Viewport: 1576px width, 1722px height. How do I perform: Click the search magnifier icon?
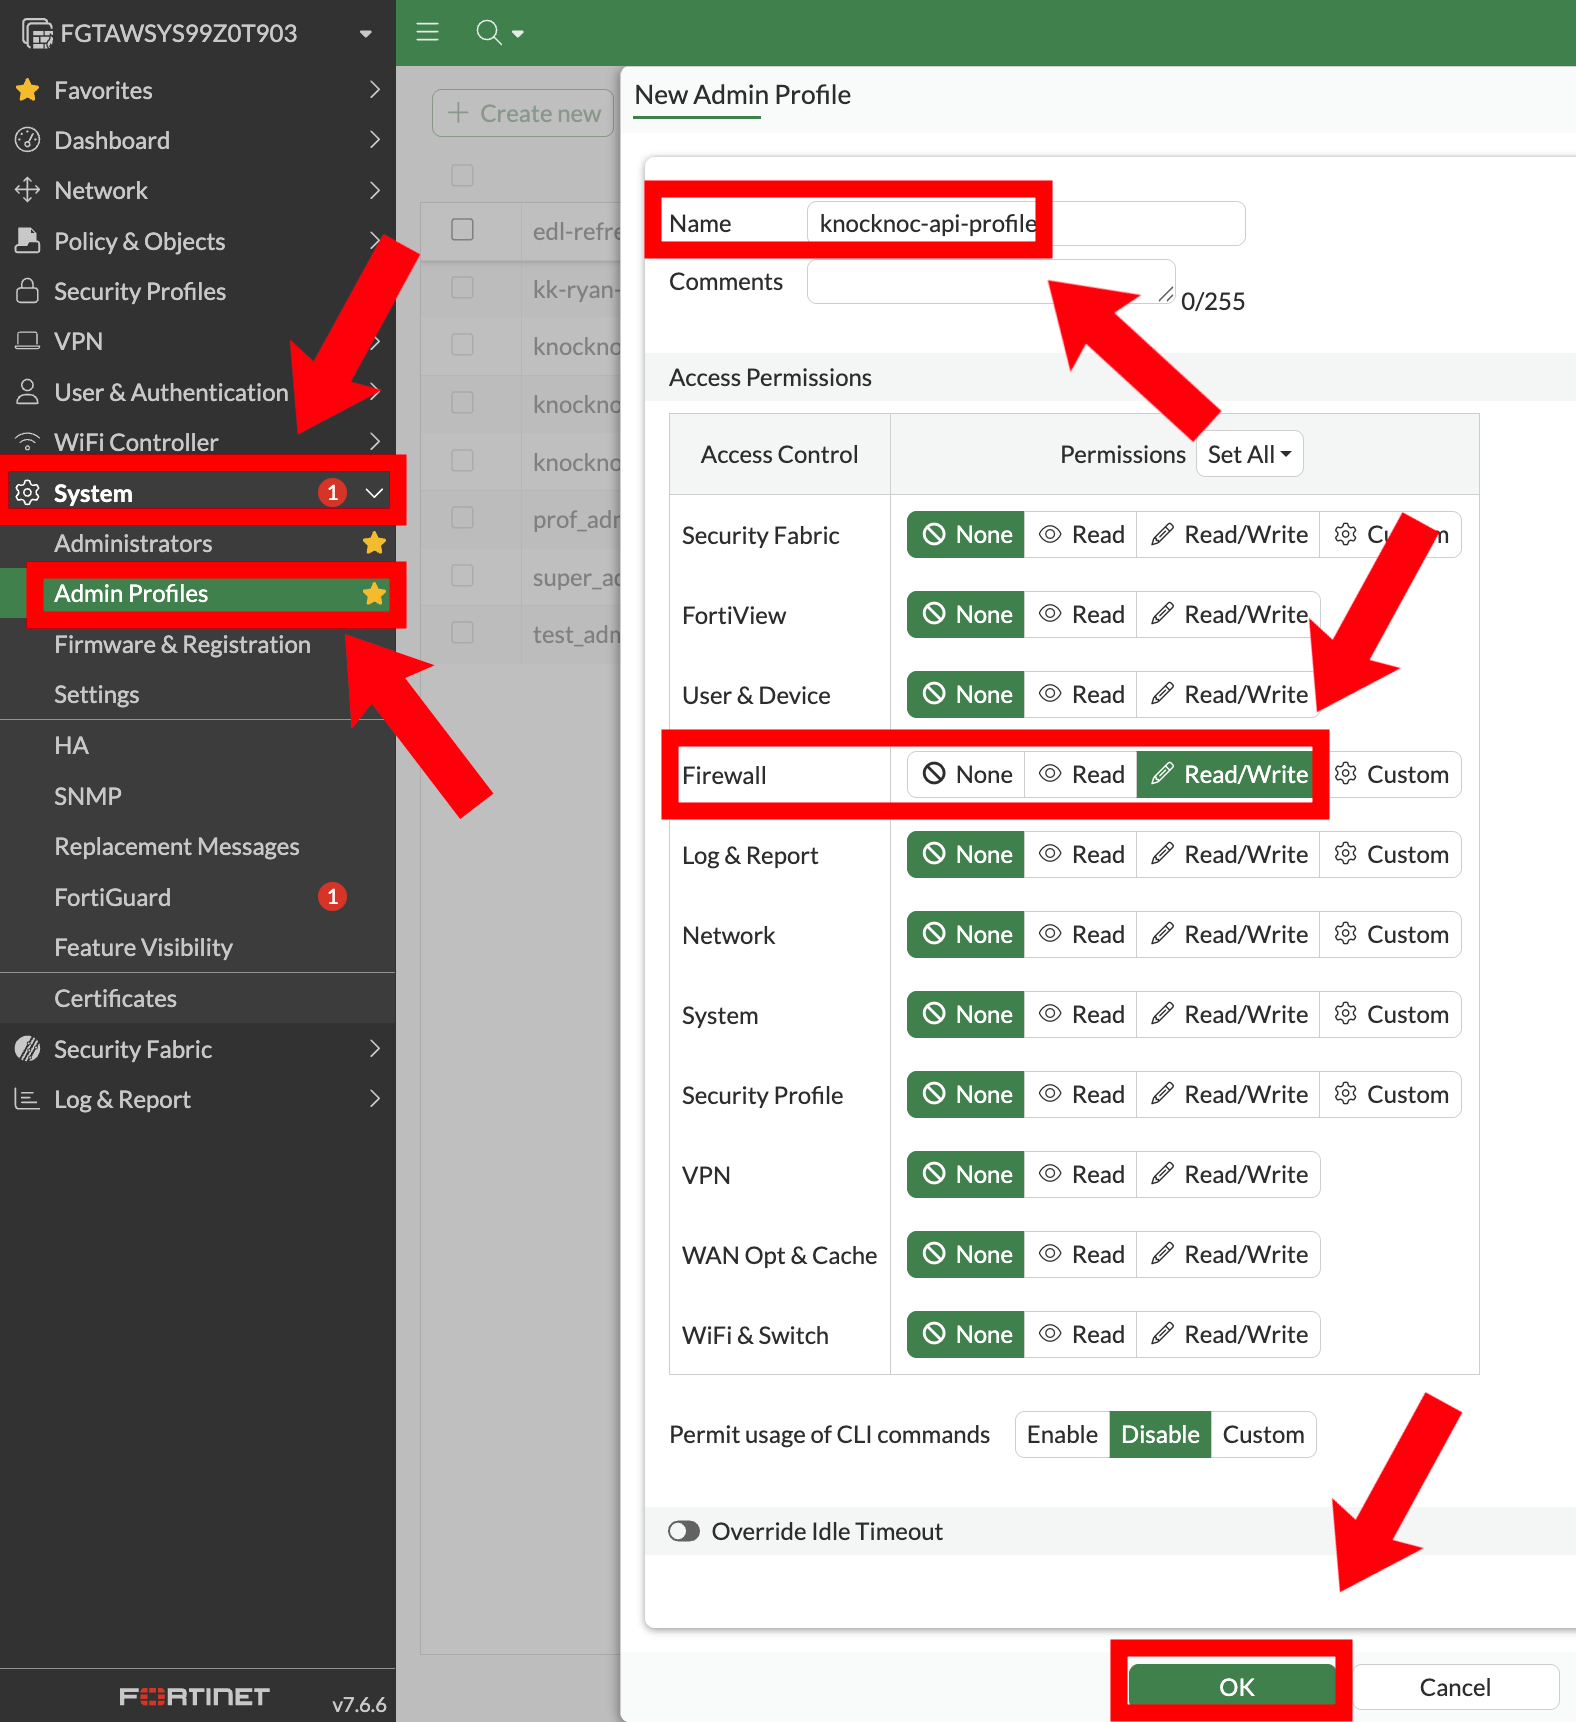tap(488, 32)
